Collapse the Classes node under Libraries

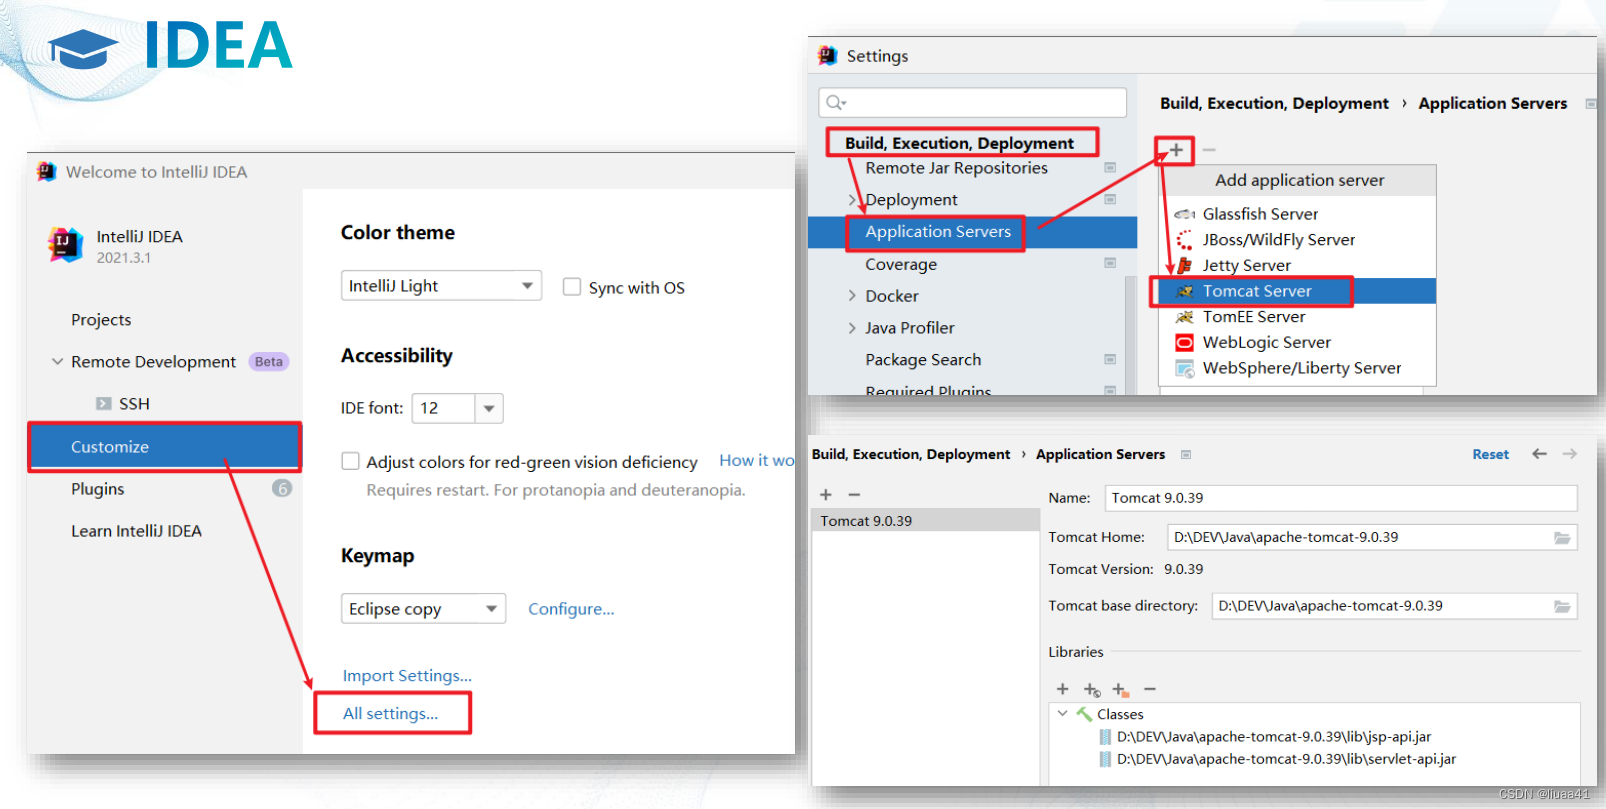pos(1063,714)
